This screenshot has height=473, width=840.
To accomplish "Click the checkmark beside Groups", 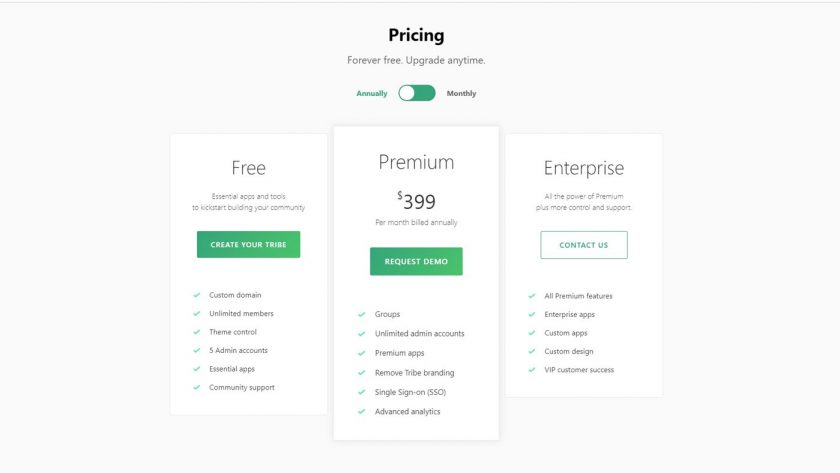I will click(362, 314).
